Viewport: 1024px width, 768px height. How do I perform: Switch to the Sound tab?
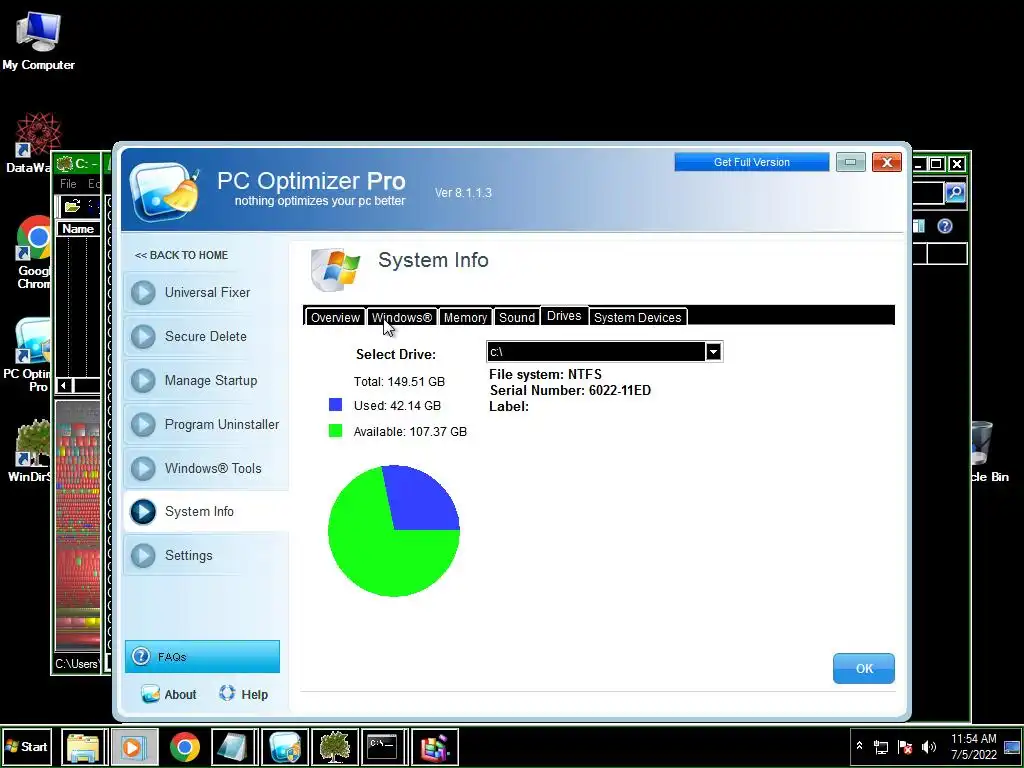point(517,317)
